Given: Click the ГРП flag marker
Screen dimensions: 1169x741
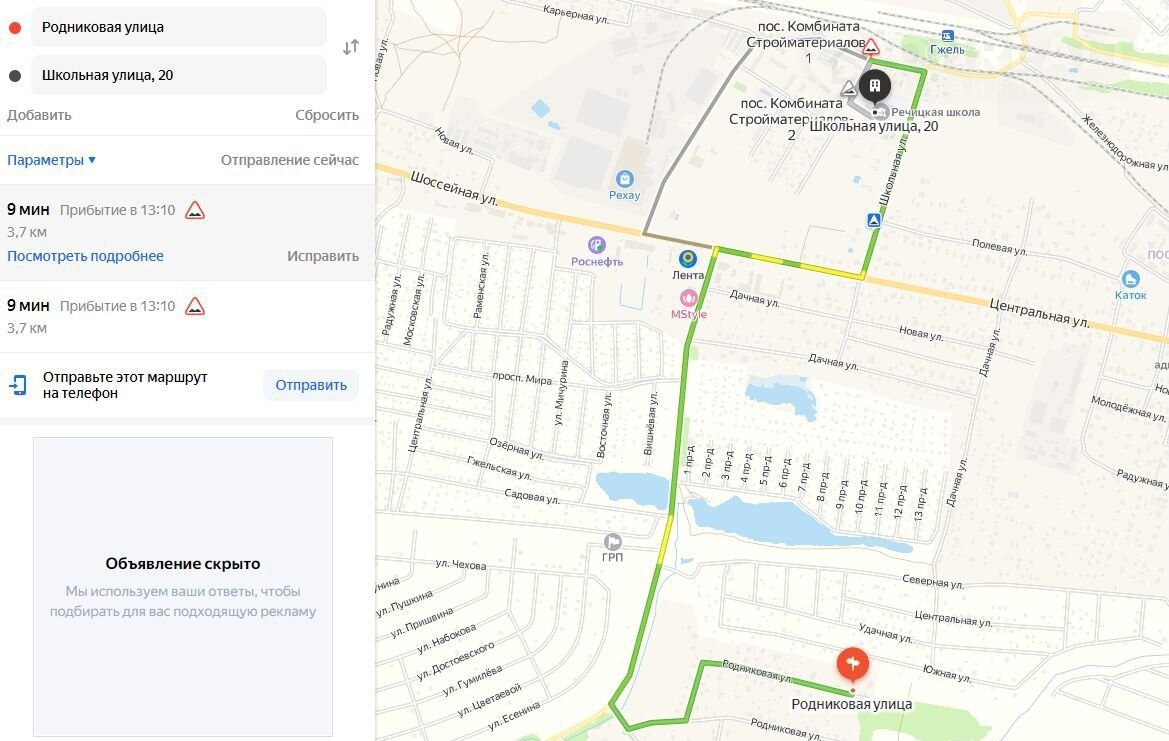Looking at the screenshot, I should 612,541.
